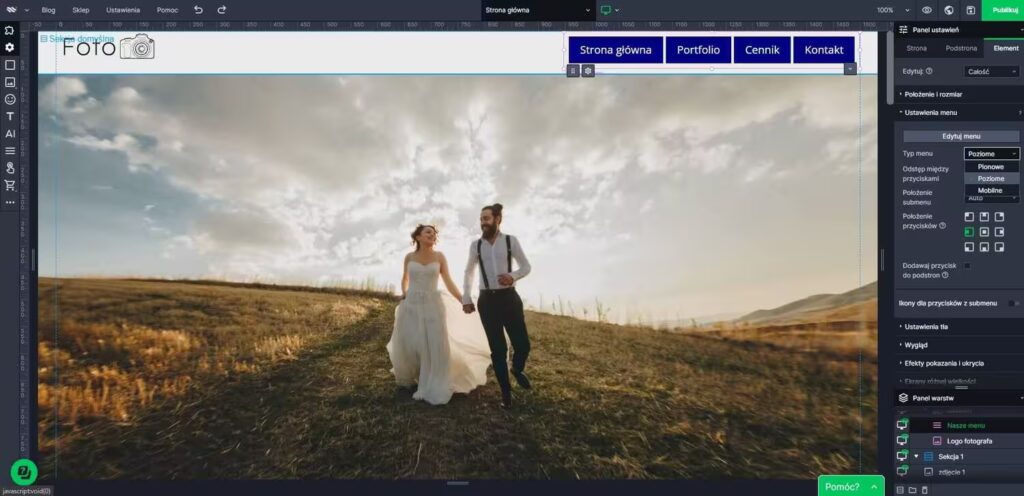
Task: Set button position to middle-left
Action: pos(969,232)
